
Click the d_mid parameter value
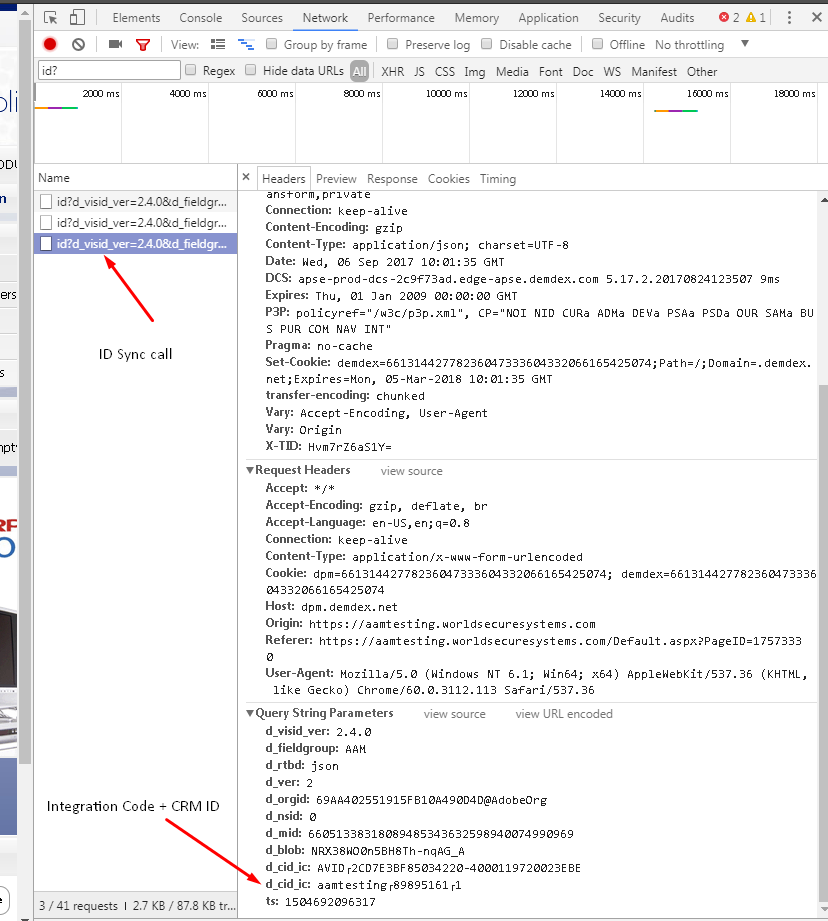click(440, 834)
